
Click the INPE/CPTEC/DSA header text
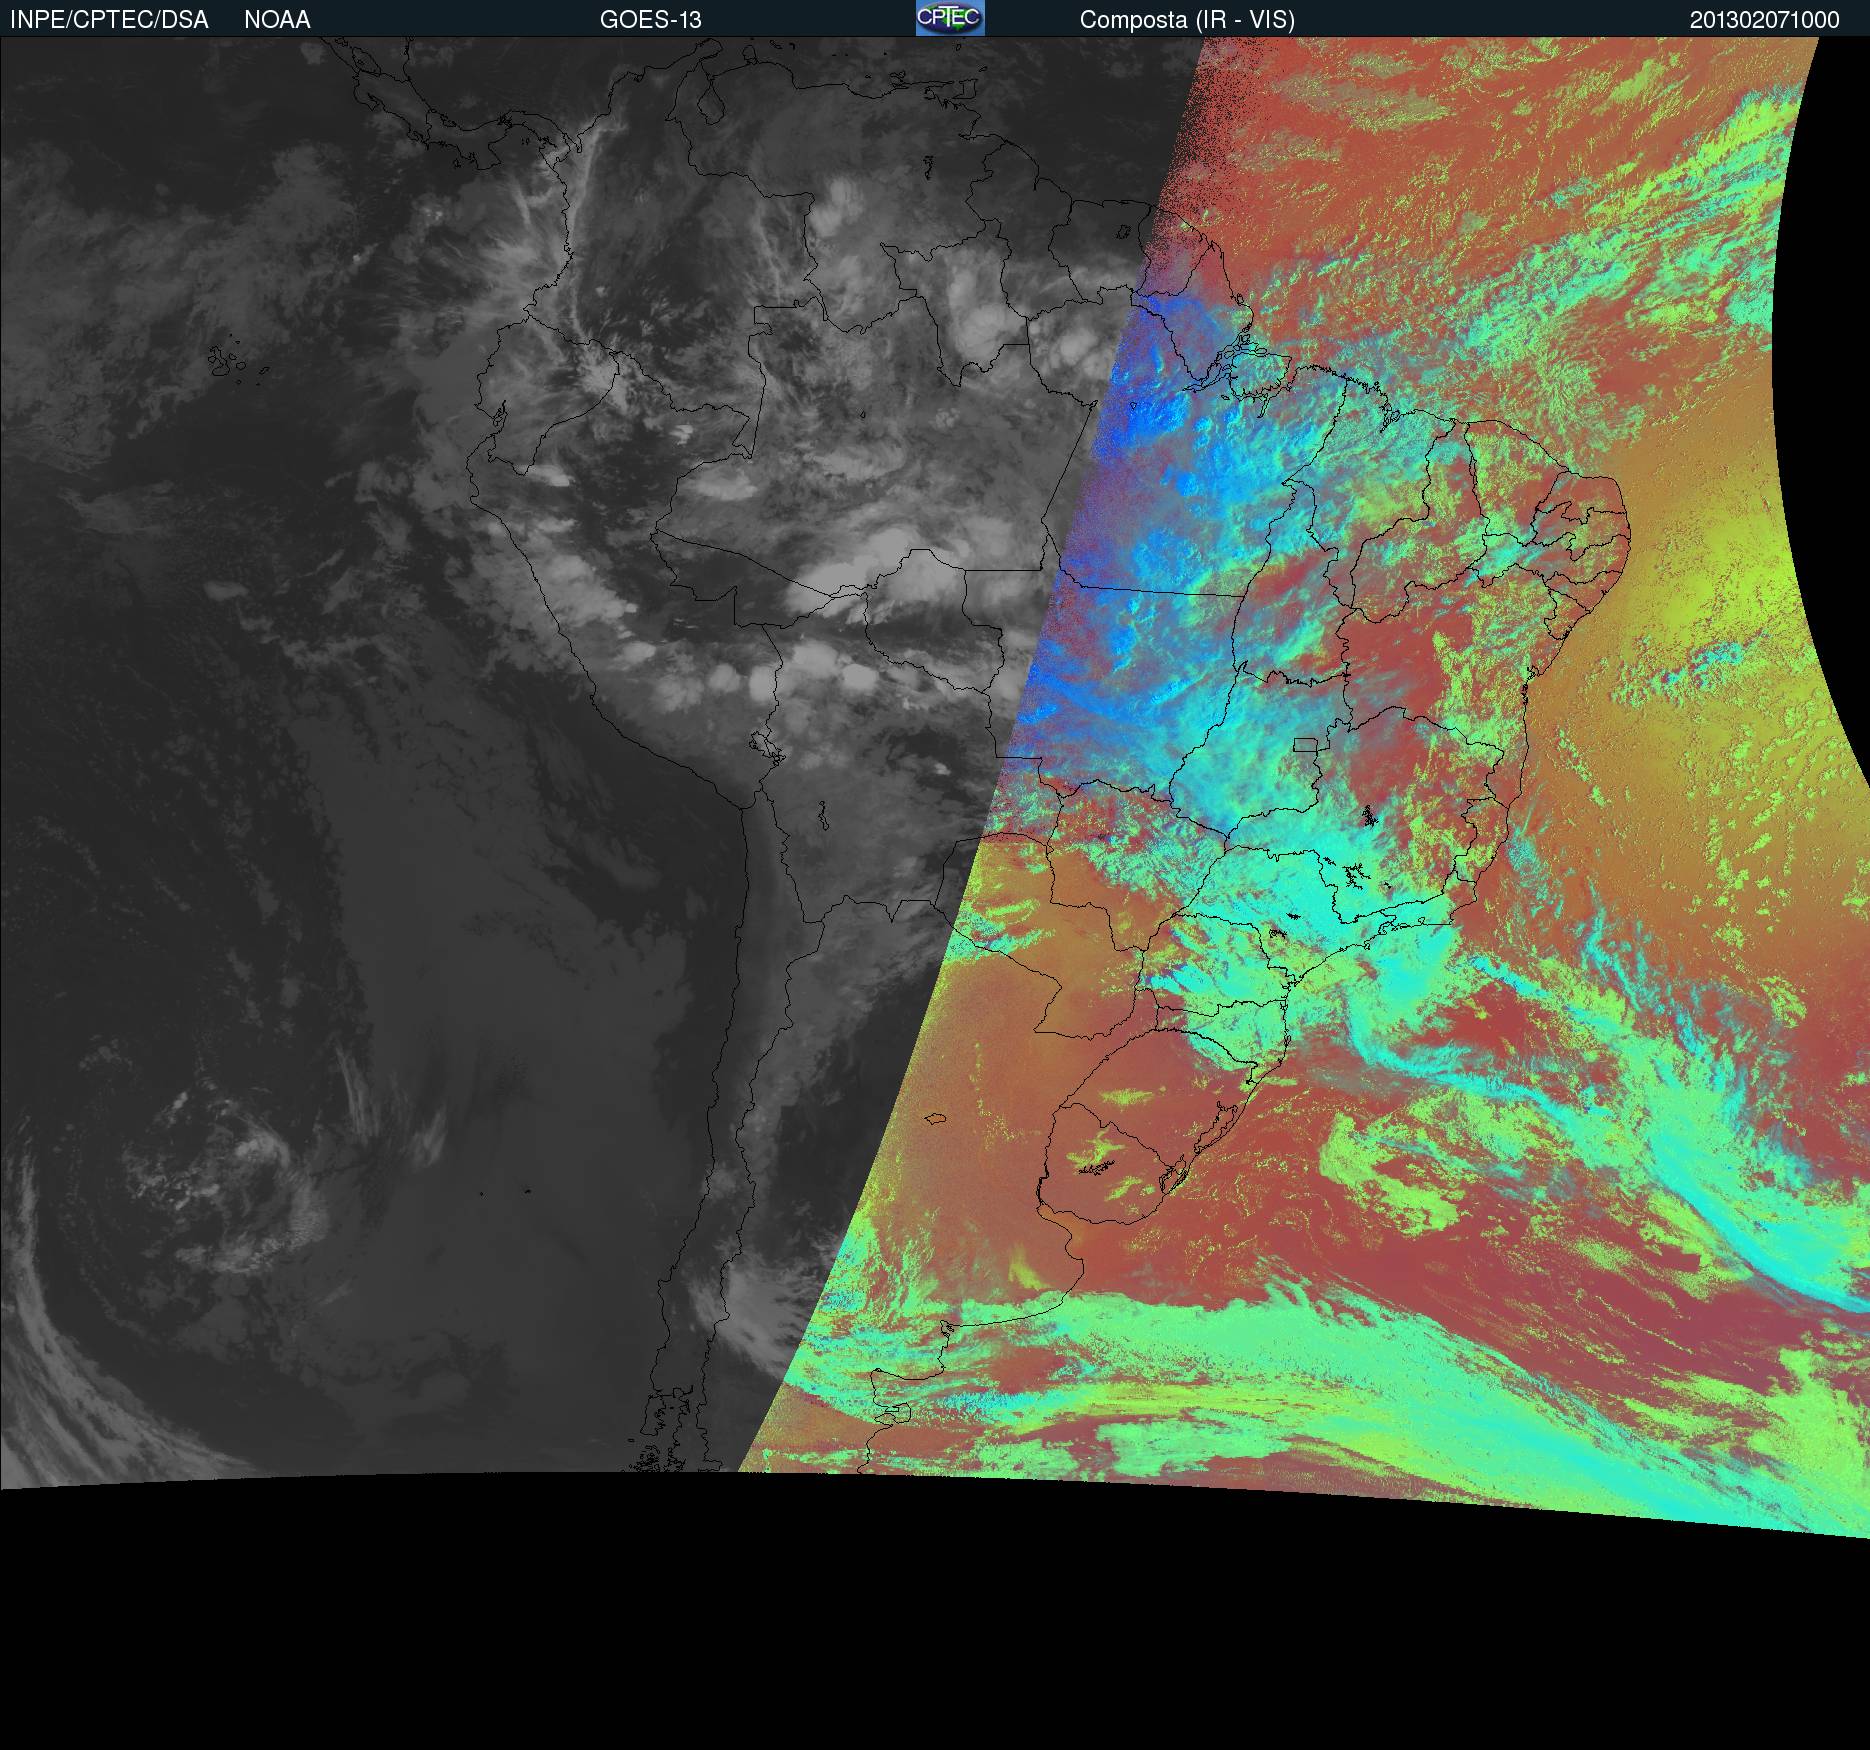109,20
